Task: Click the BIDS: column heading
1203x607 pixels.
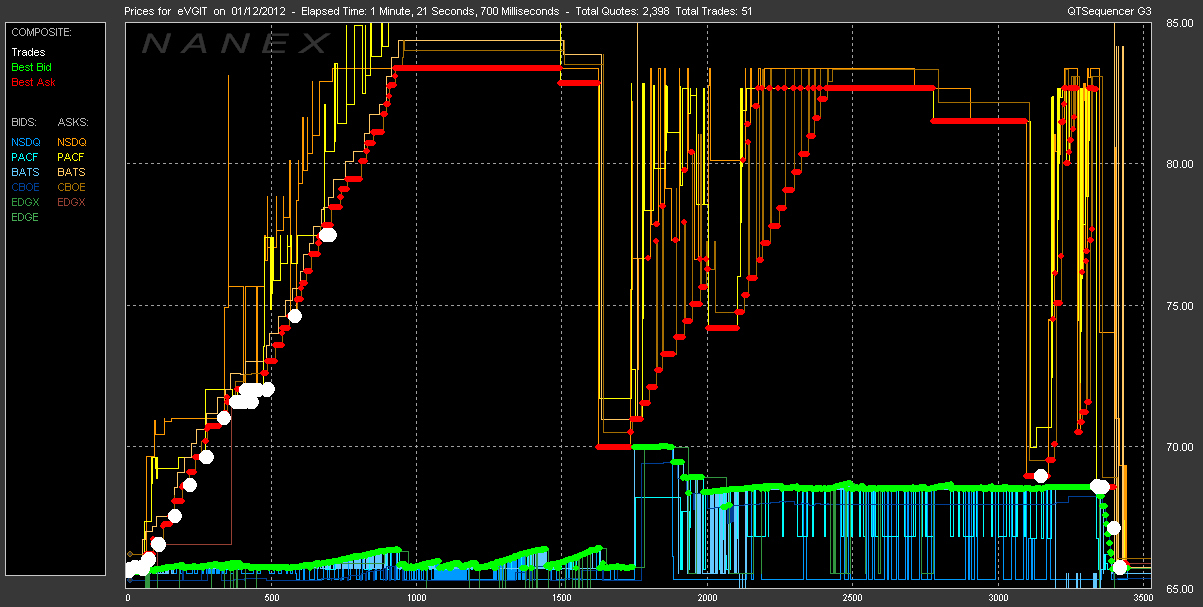Action: tap(24, 121)
